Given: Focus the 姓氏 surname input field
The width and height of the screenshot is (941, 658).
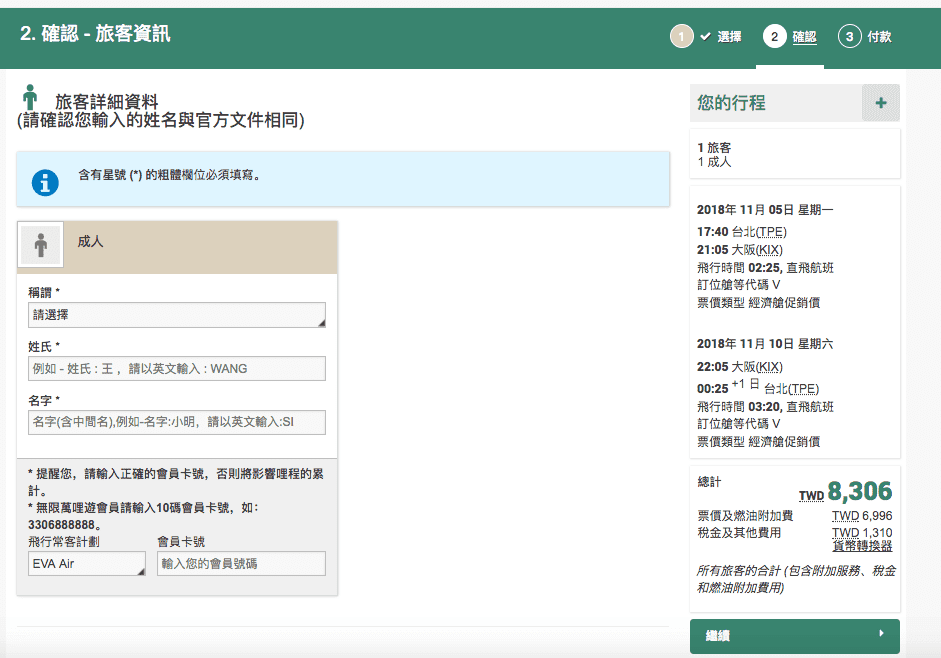Looking at the screenshot, I should tap(177, 369).
